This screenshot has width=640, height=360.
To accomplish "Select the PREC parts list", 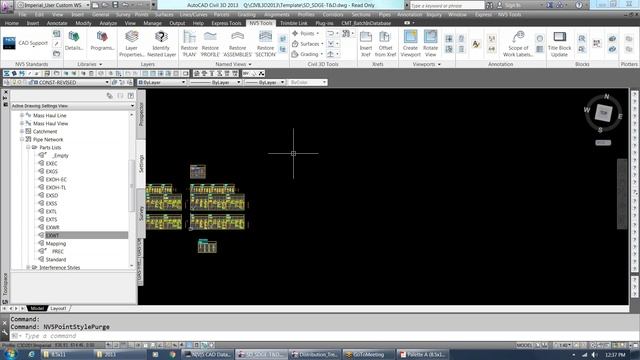I will pyautogui.click(x=58, y=251).
